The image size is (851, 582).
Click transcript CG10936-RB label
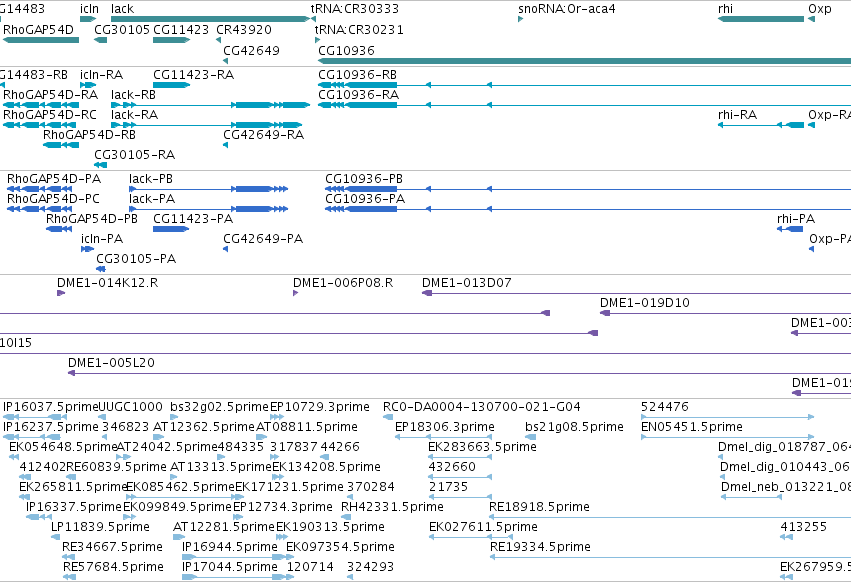tap(357, 74)
